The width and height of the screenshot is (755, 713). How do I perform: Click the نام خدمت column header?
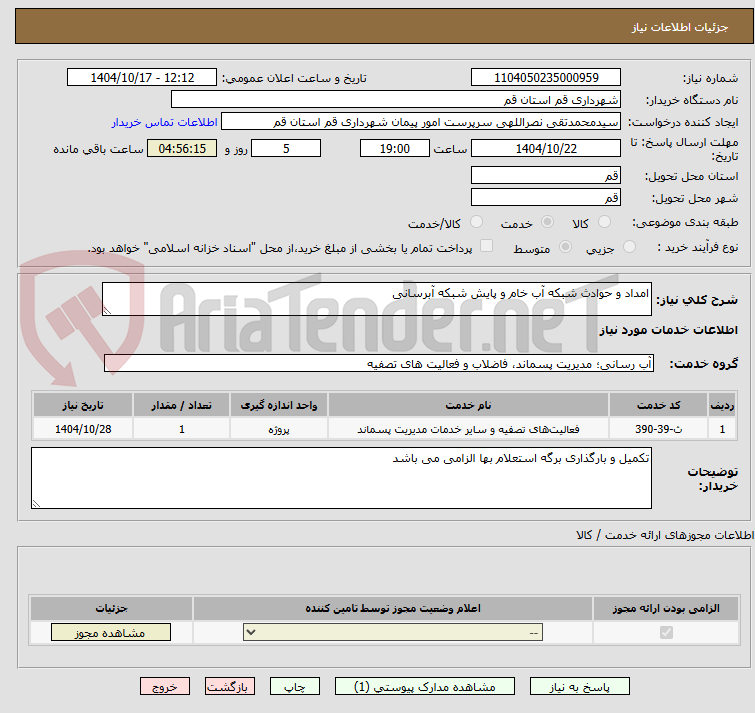pos(469,405)
